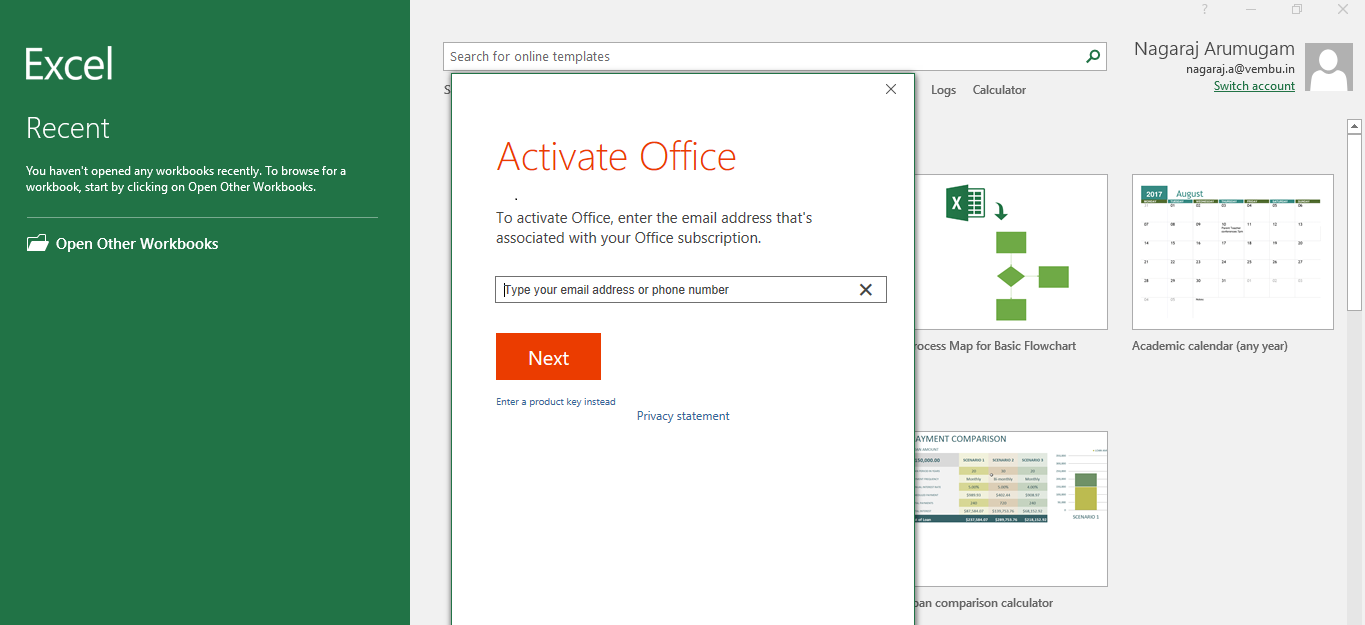Screen dimensions: 1365x625
Task: Click Enter a product key instead
Action: (x=556, y=402)
